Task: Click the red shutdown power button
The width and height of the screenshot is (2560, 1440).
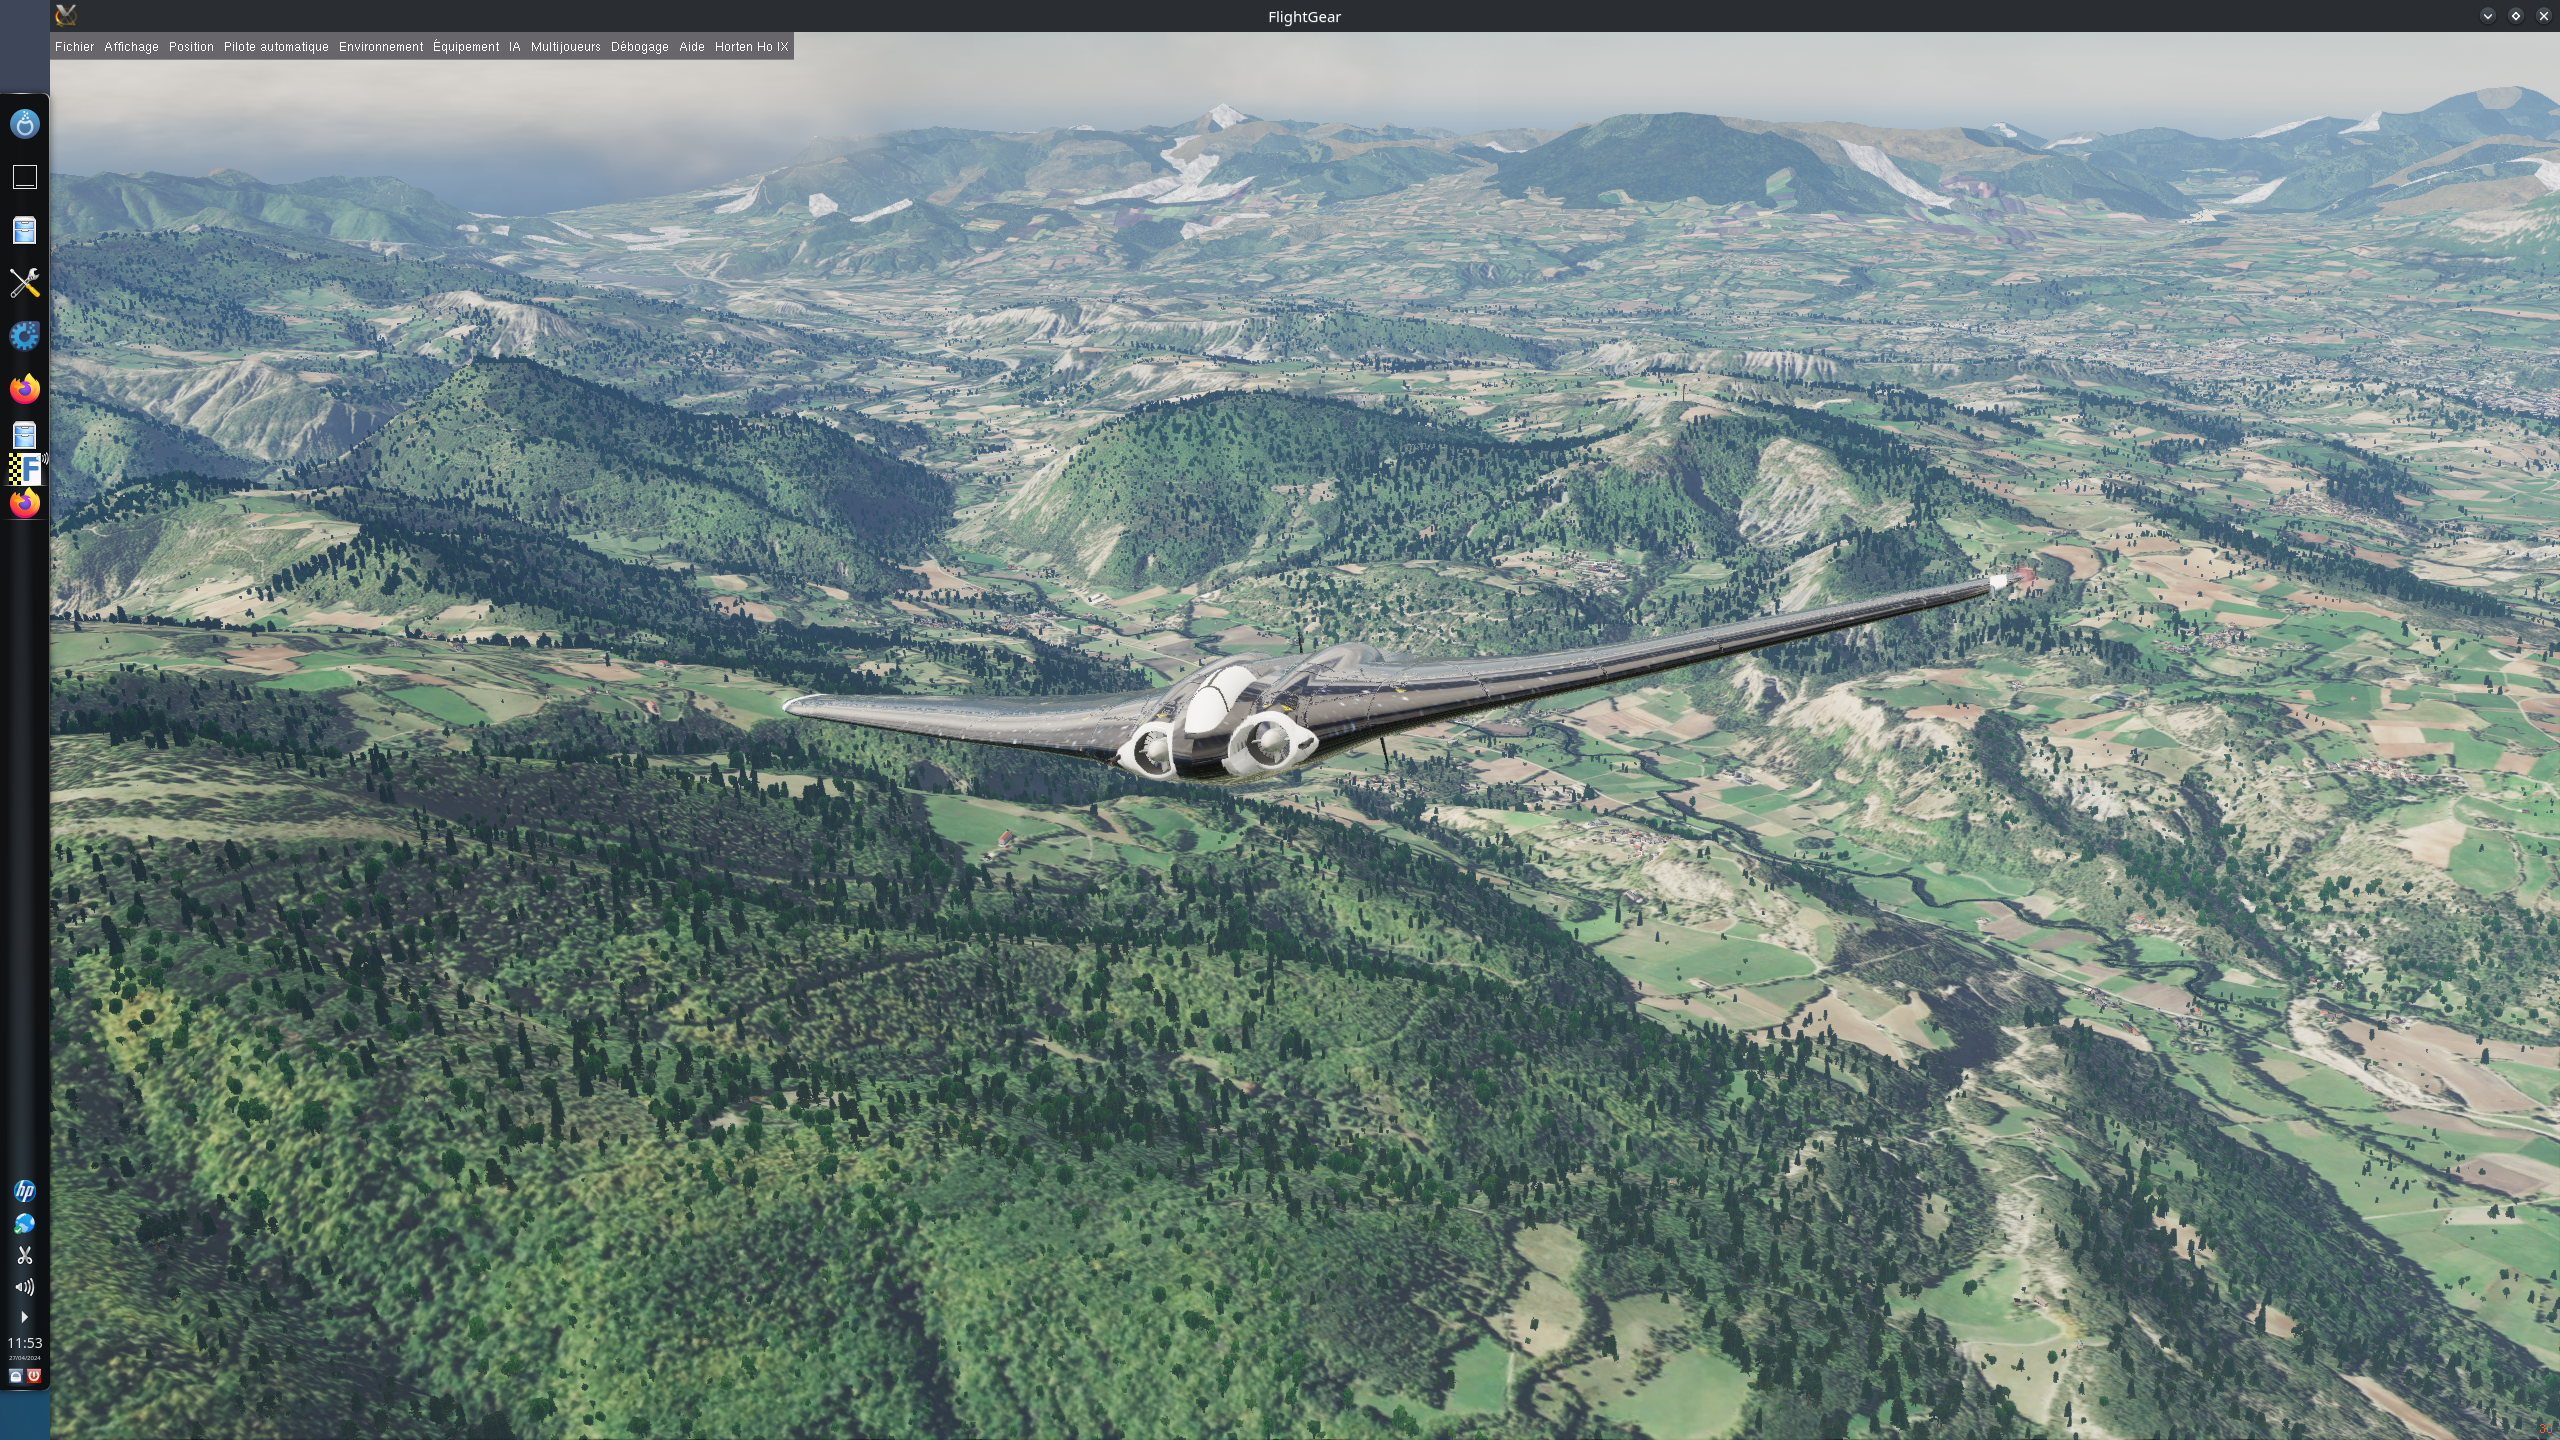Action: coord(34,1376)
